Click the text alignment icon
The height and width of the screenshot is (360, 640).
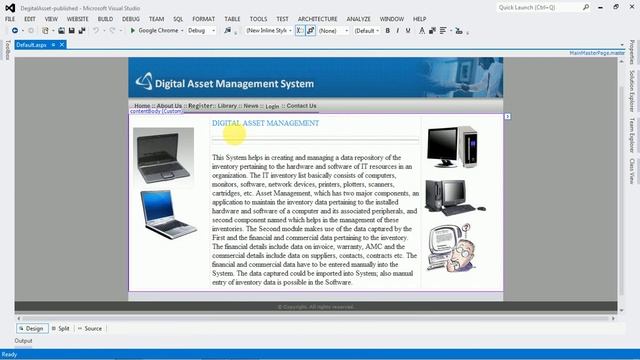coord(443,31)
